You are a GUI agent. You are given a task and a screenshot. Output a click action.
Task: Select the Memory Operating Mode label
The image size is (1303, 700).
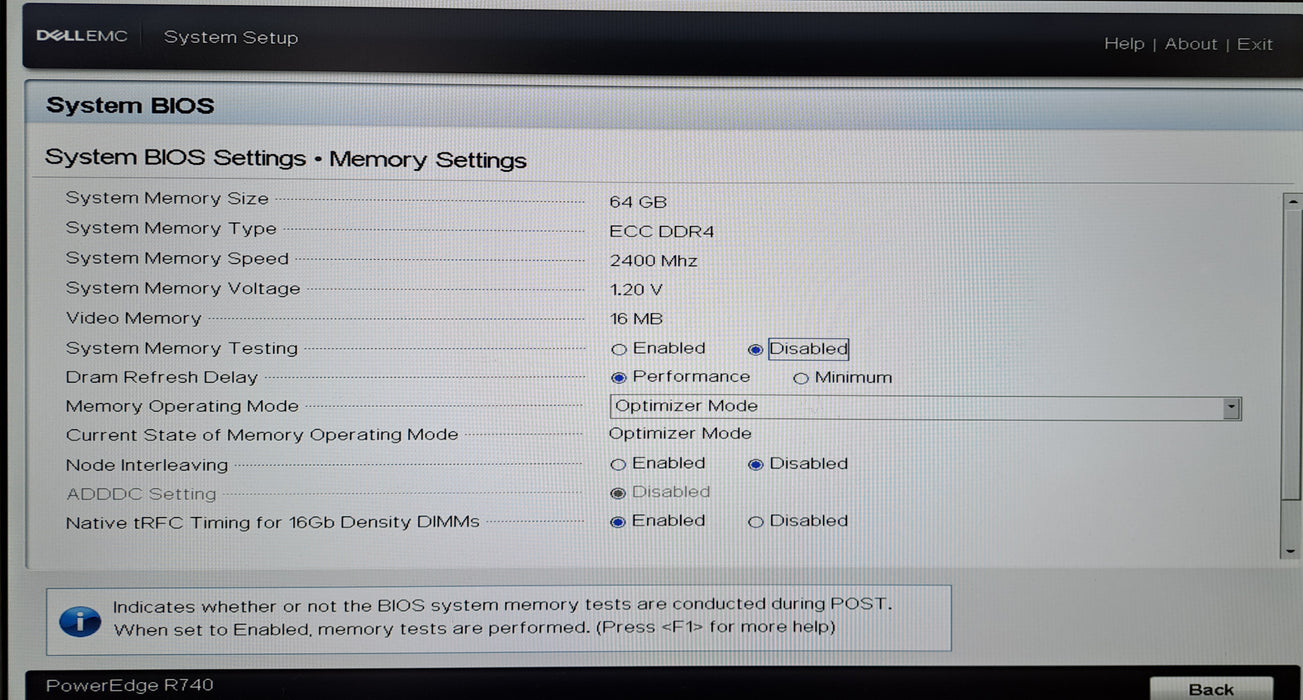[182, 406]
